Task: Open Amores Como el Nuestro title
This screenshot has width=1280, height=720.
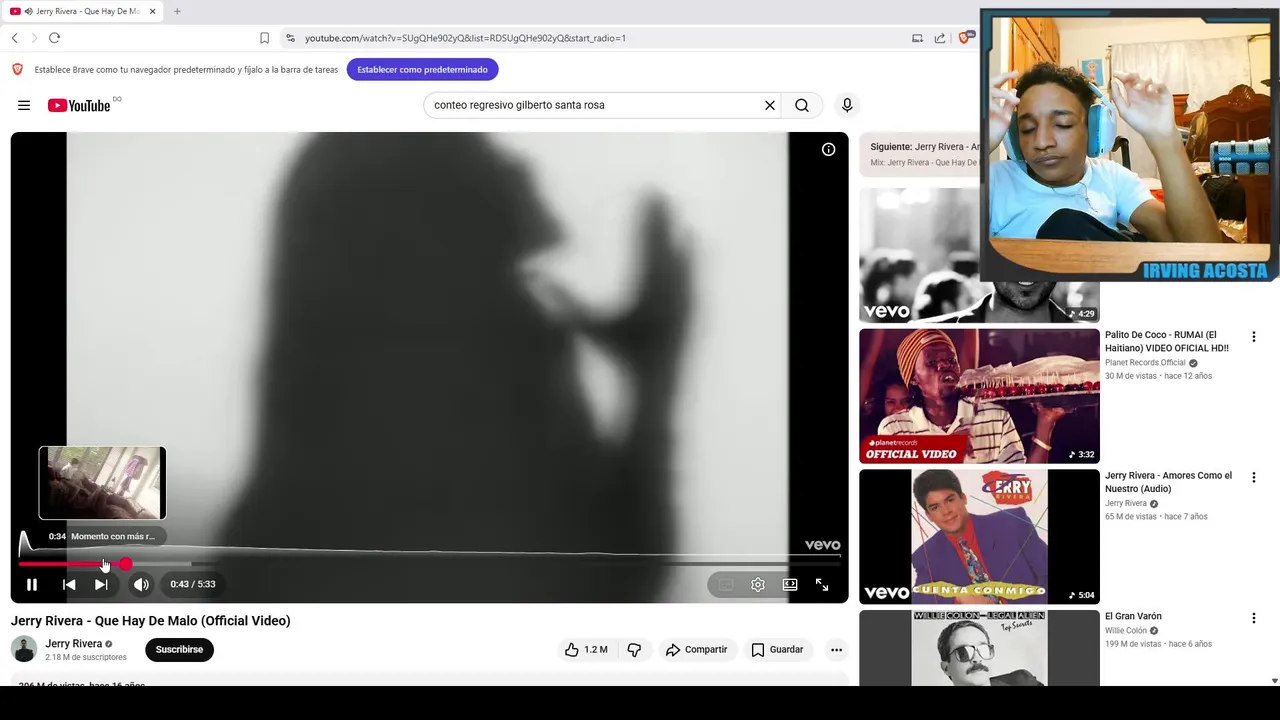Action: pos(1168,483)
